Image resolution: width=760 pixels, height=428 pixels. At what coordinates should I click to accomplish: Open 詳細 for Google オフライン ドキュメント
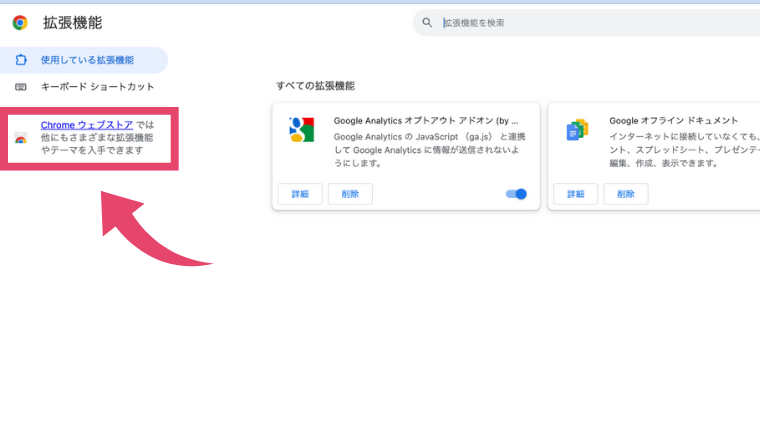[575, 194]
